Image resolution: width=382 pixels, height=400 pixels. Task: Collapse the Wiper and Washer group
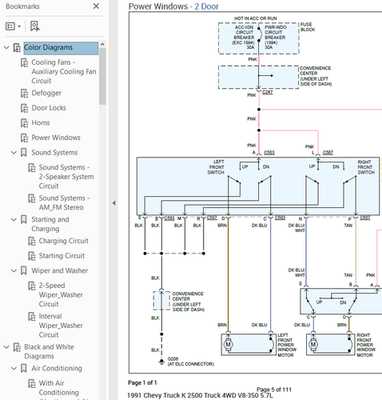pyautogui.click(x=14, y=271)
